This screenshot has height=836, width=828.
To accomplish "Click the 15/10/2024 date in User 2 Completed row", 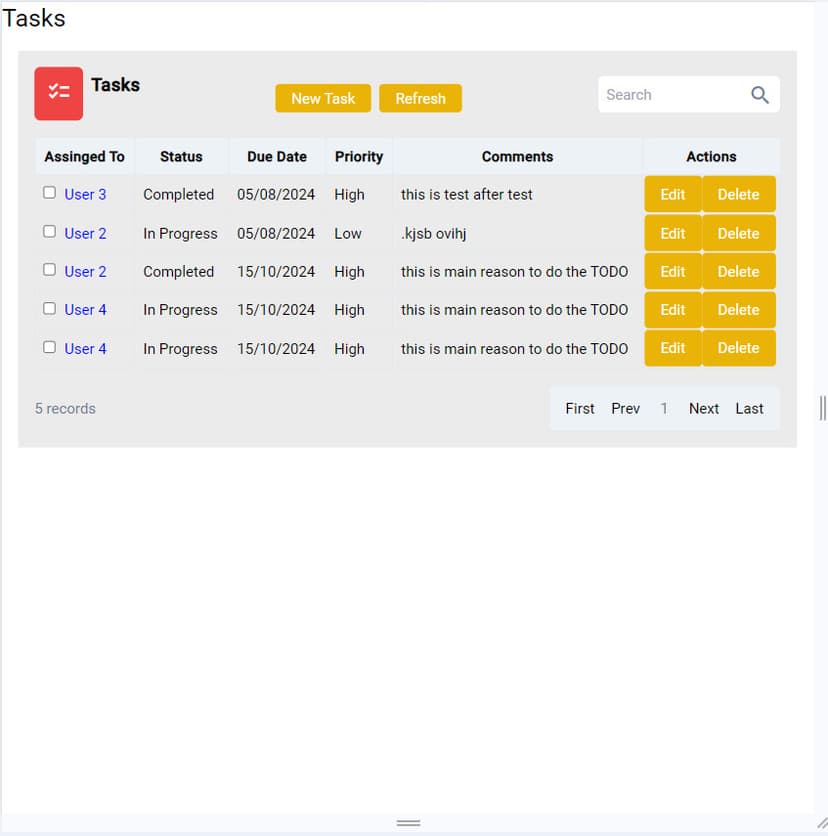I will click(x=276, y=272).
